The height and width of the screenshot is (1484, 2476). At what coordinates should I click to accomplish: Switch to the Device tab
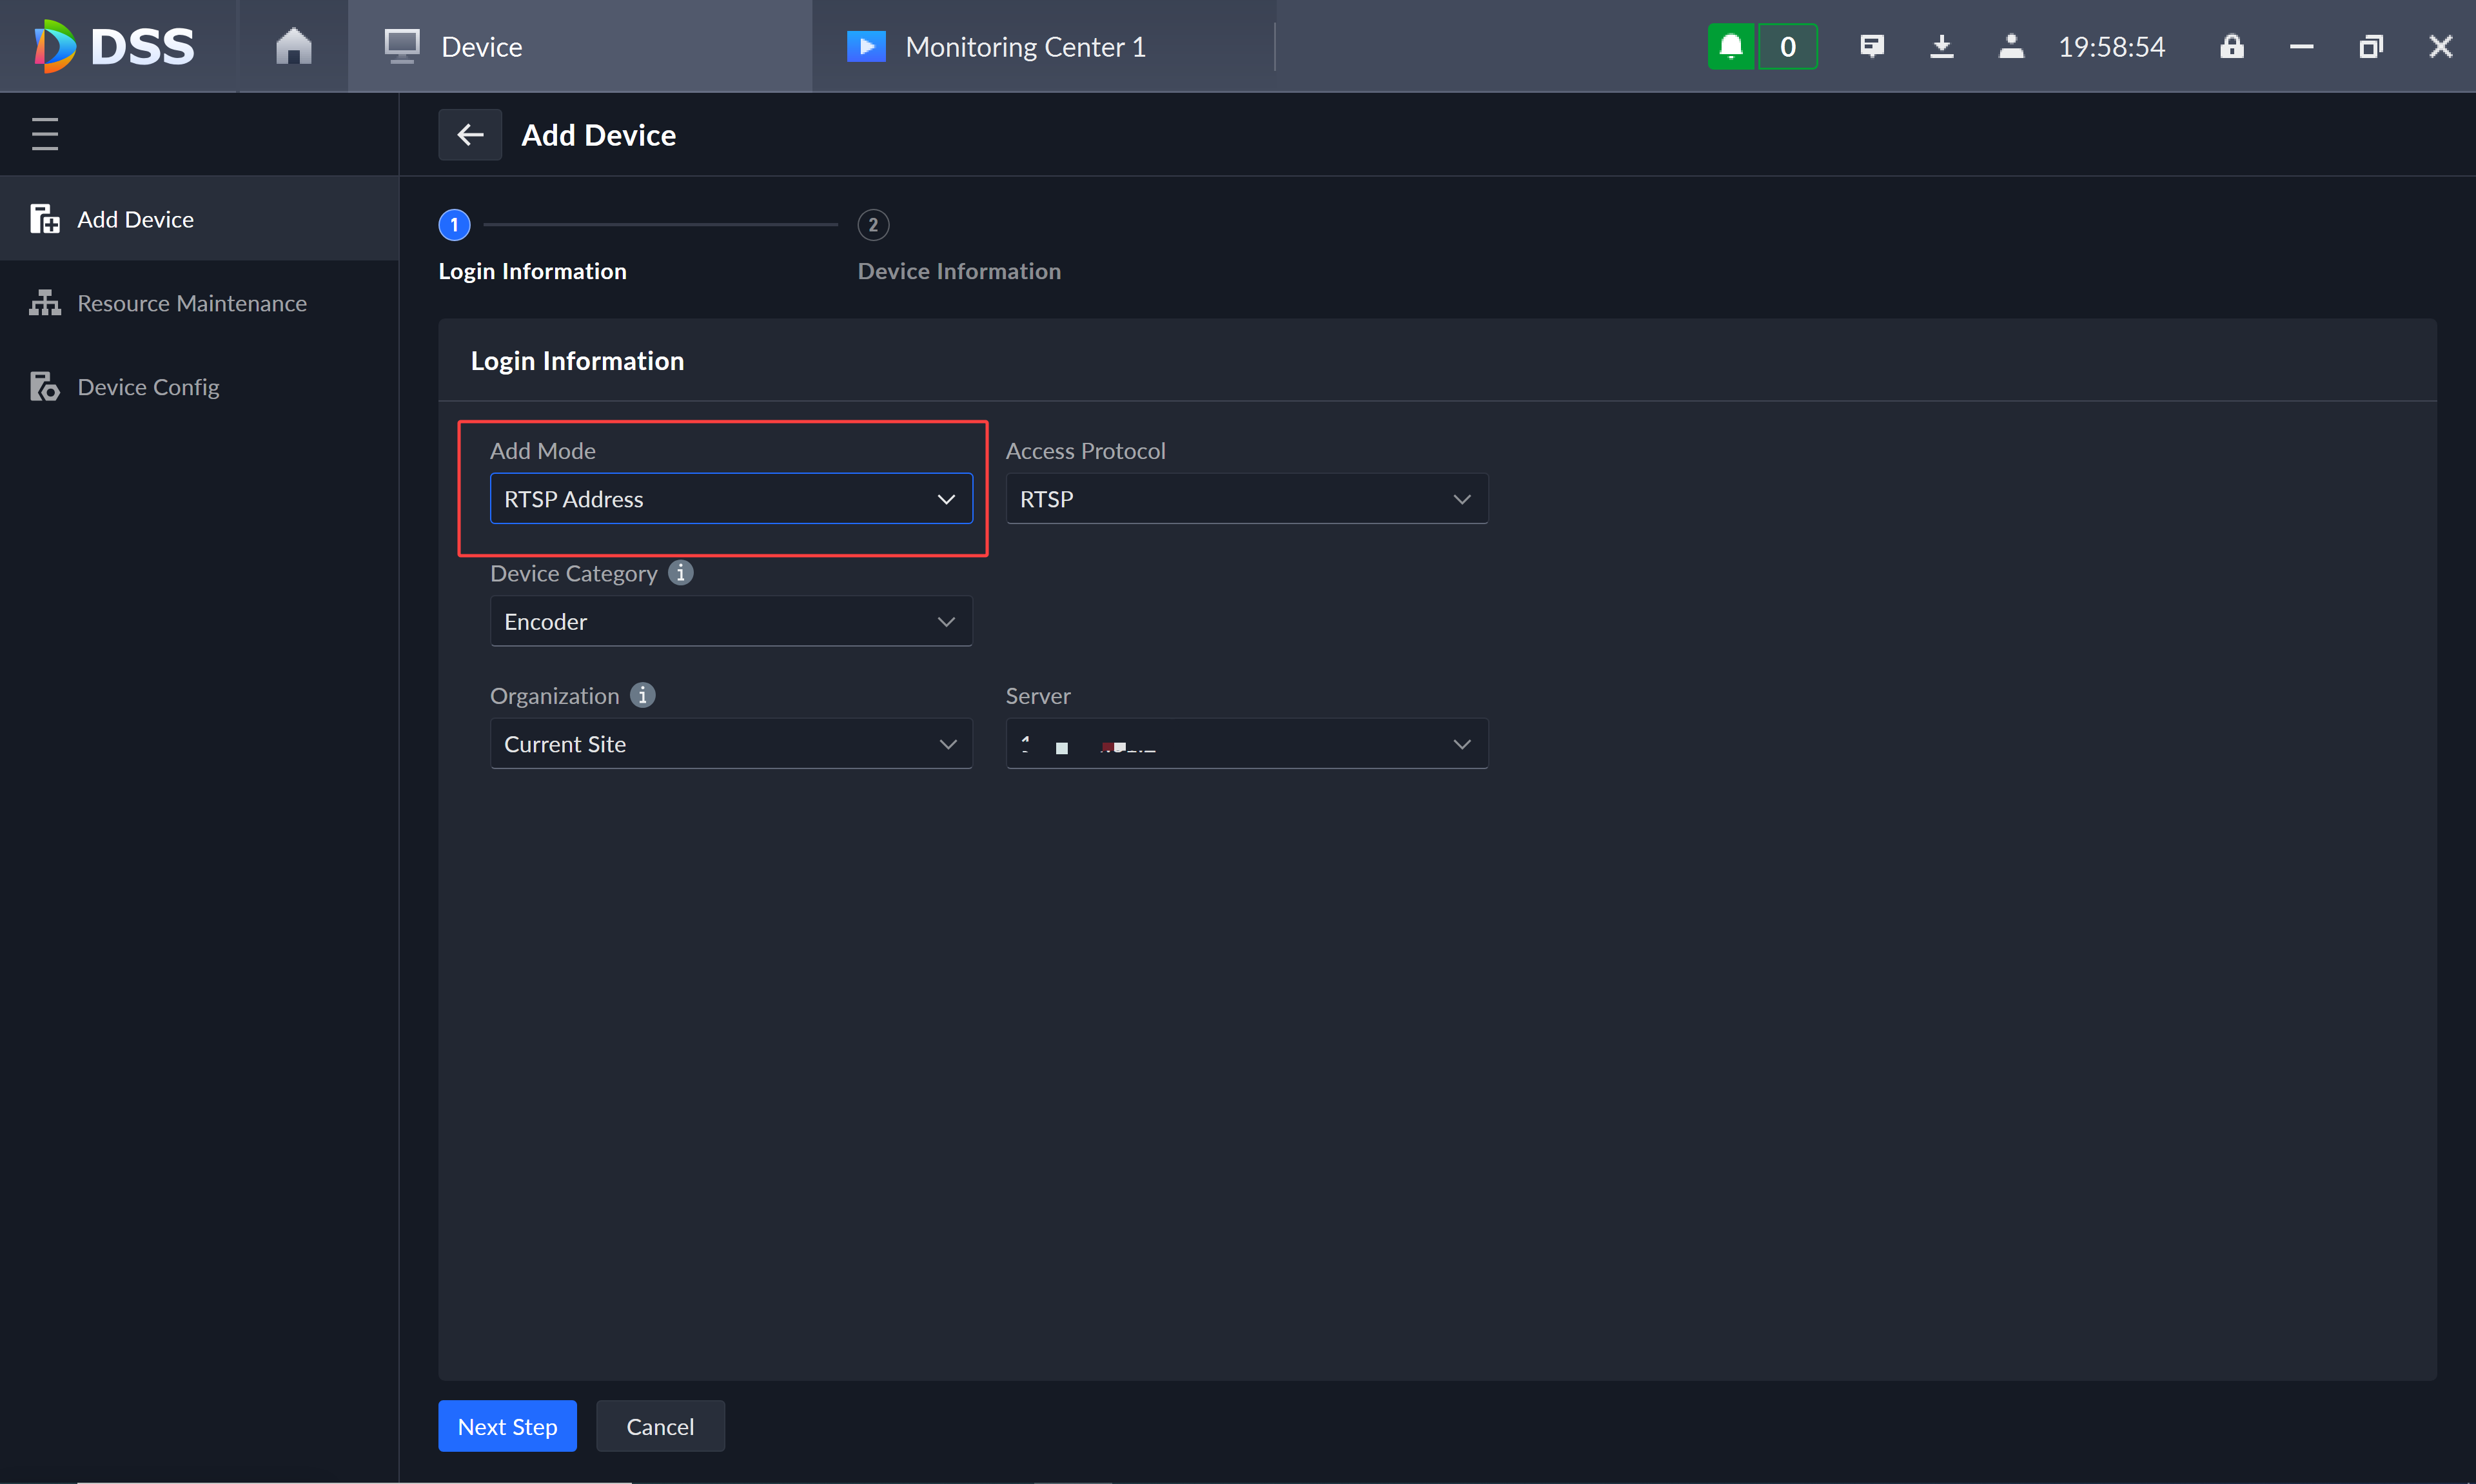click(580, 46)
